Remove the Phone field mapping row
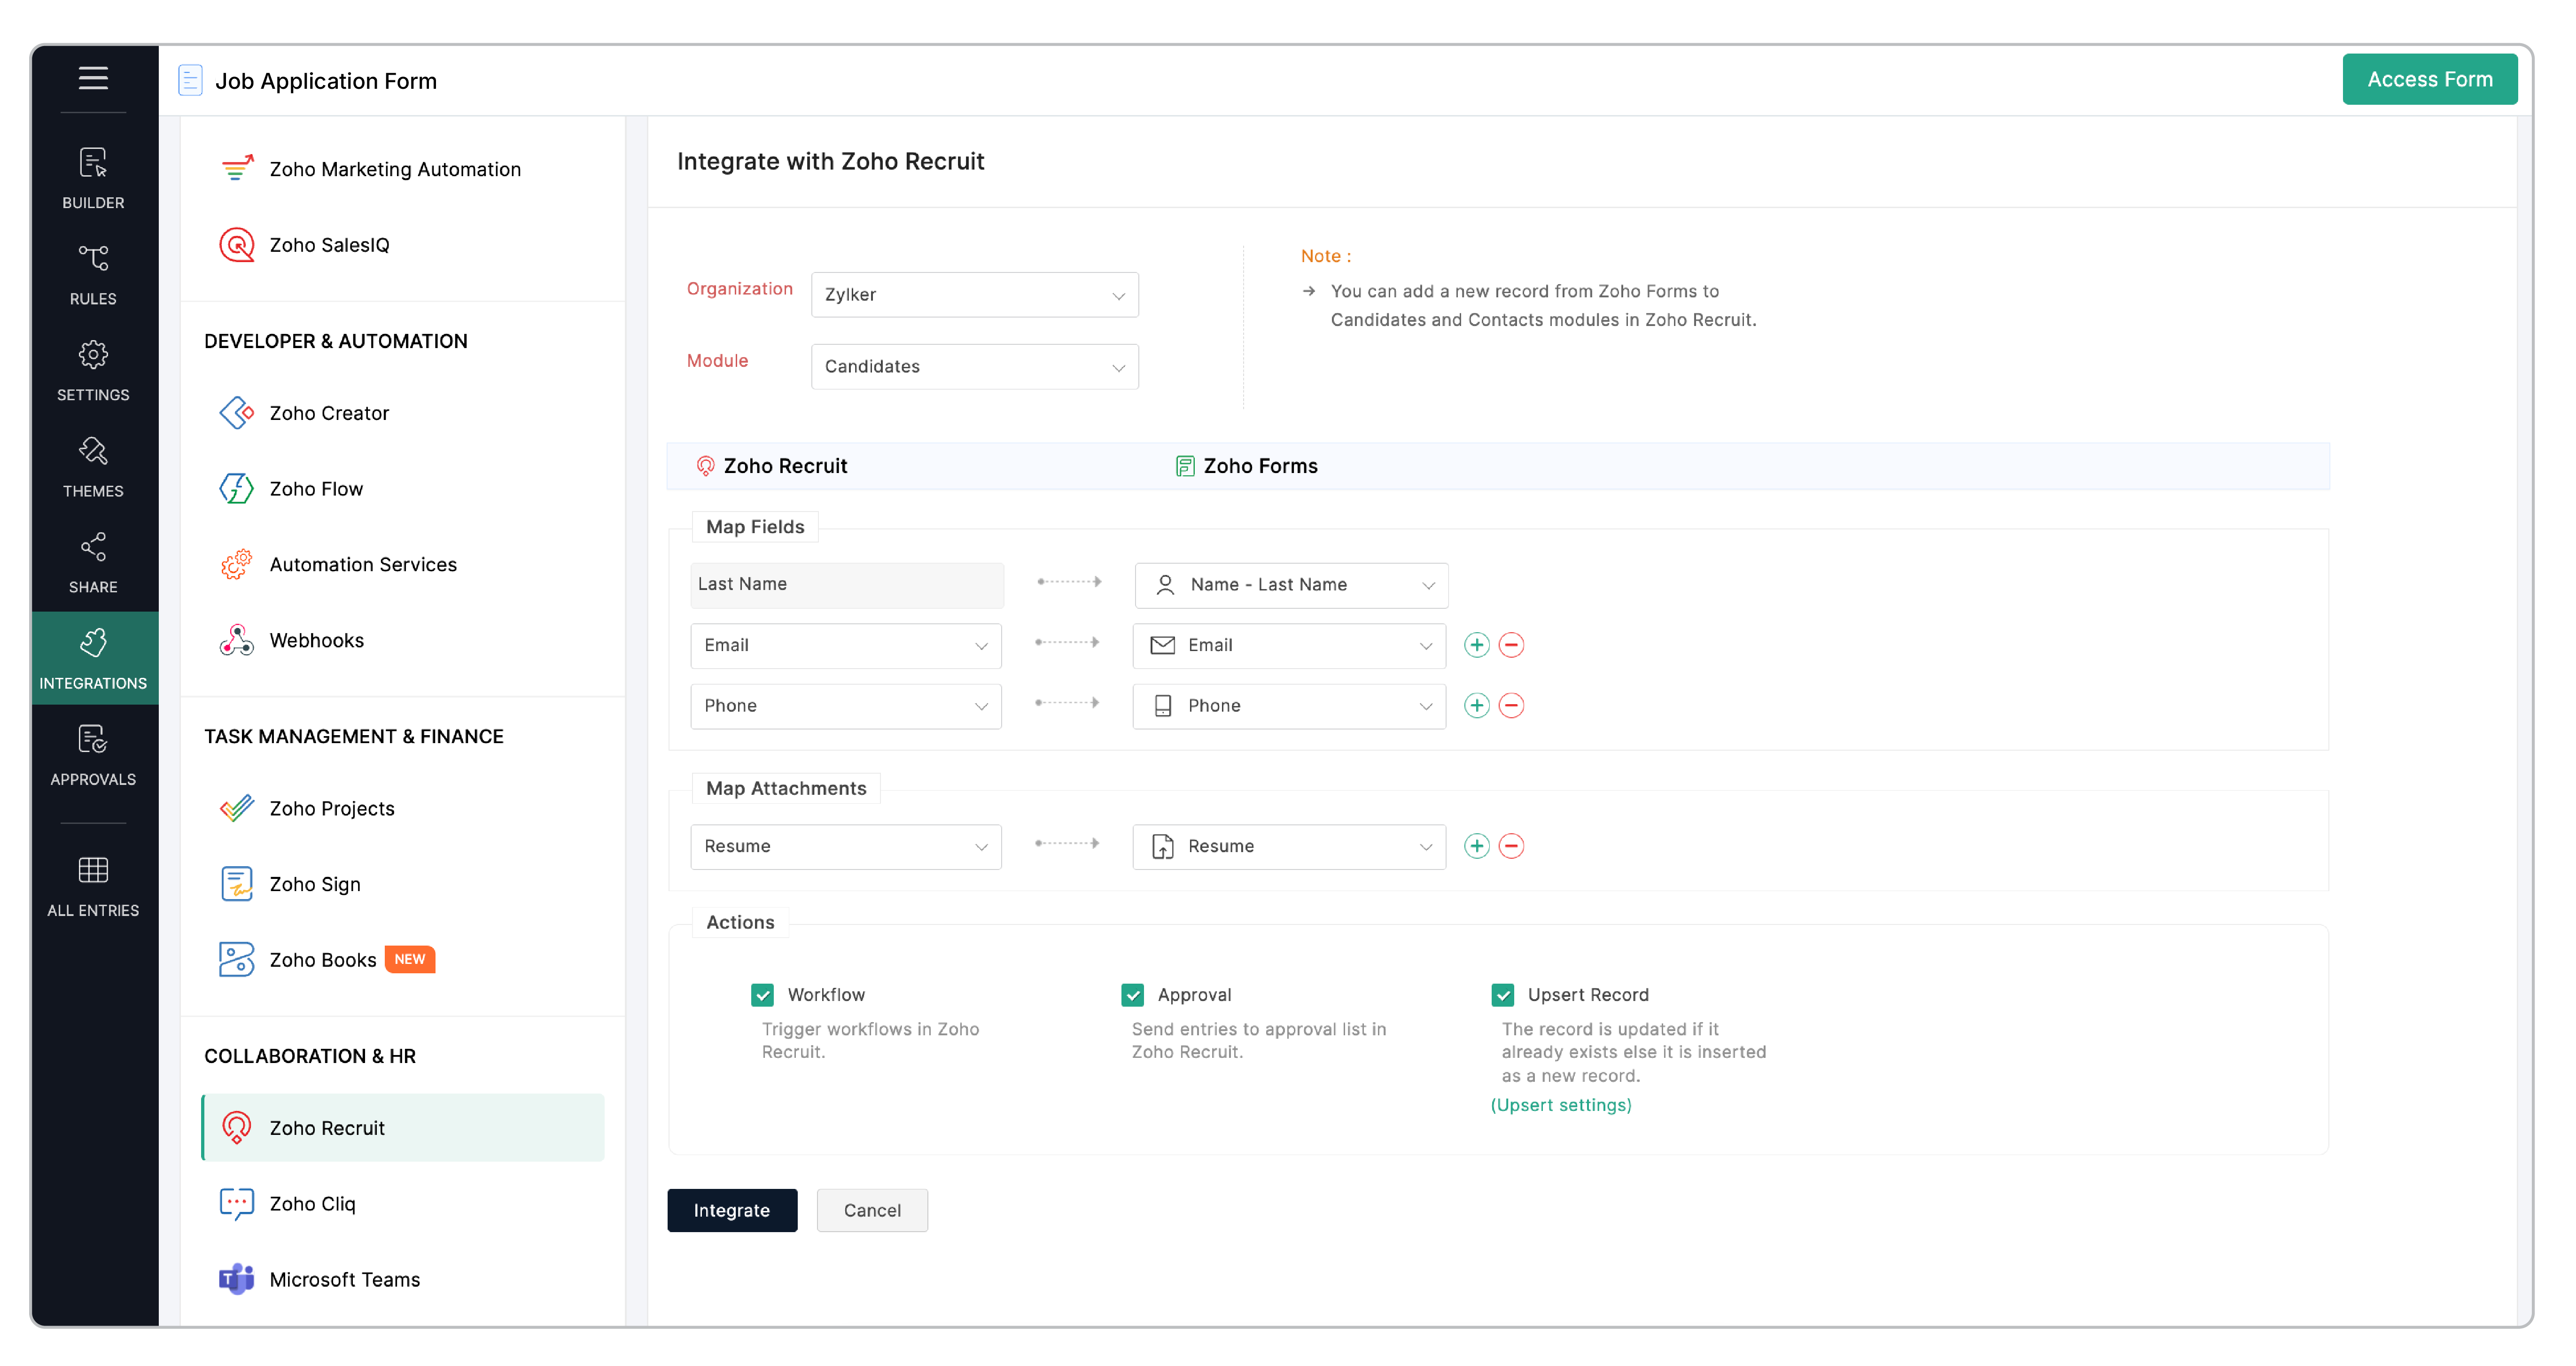 [1511, 705]
